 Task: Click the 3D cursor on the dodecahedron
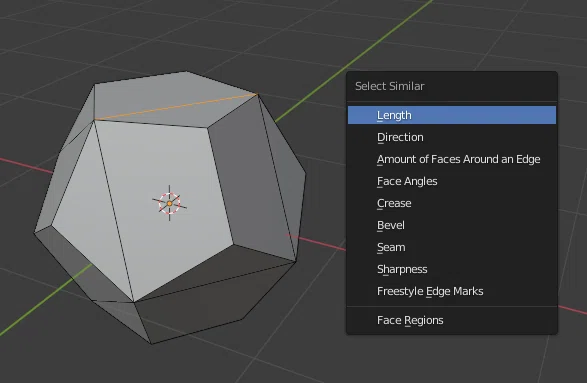(170, 203)
